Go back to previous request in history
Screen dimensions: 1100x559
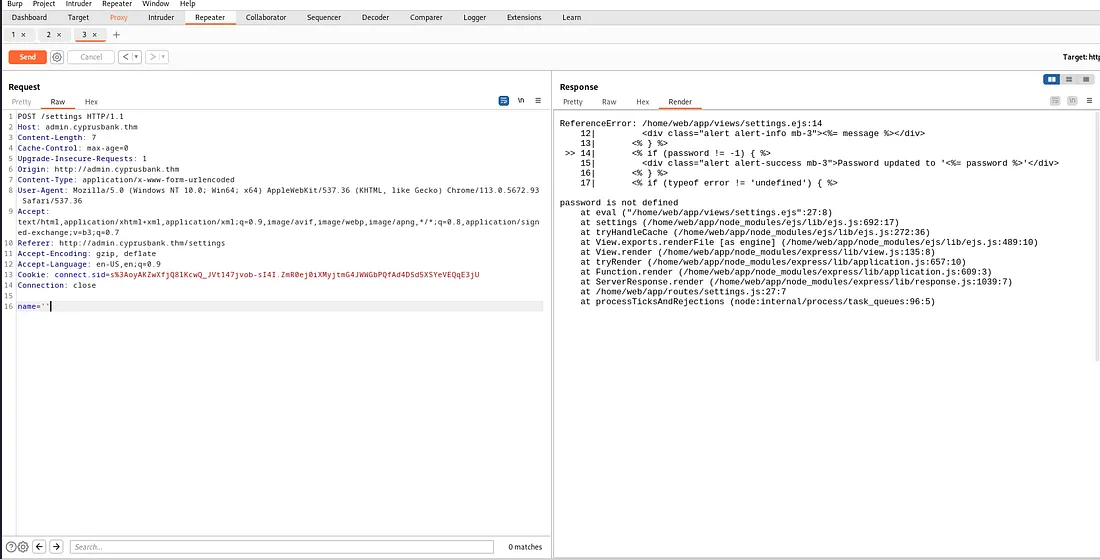click(x=125, y=57)
